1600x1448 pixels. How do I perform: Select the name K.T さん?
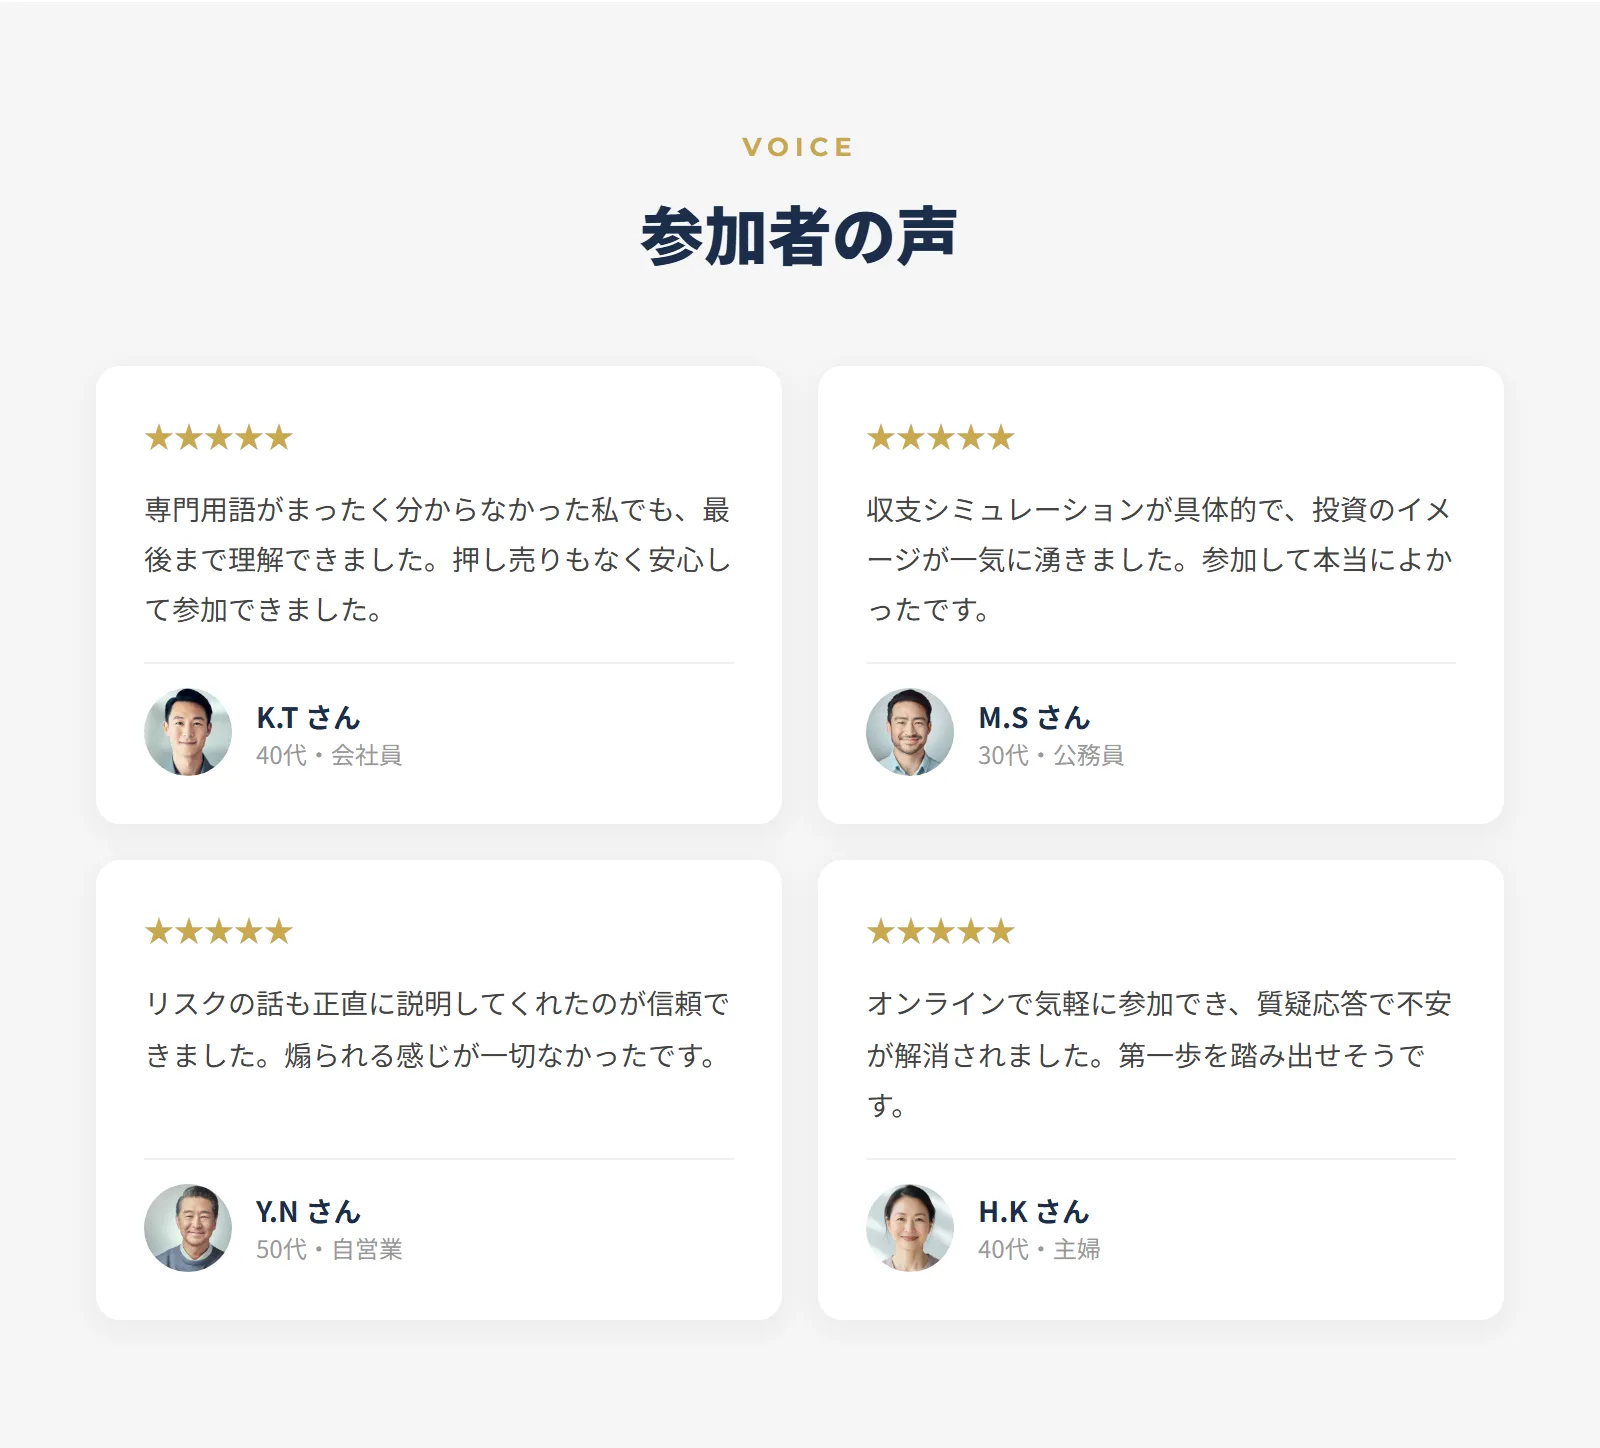(308, 718)
